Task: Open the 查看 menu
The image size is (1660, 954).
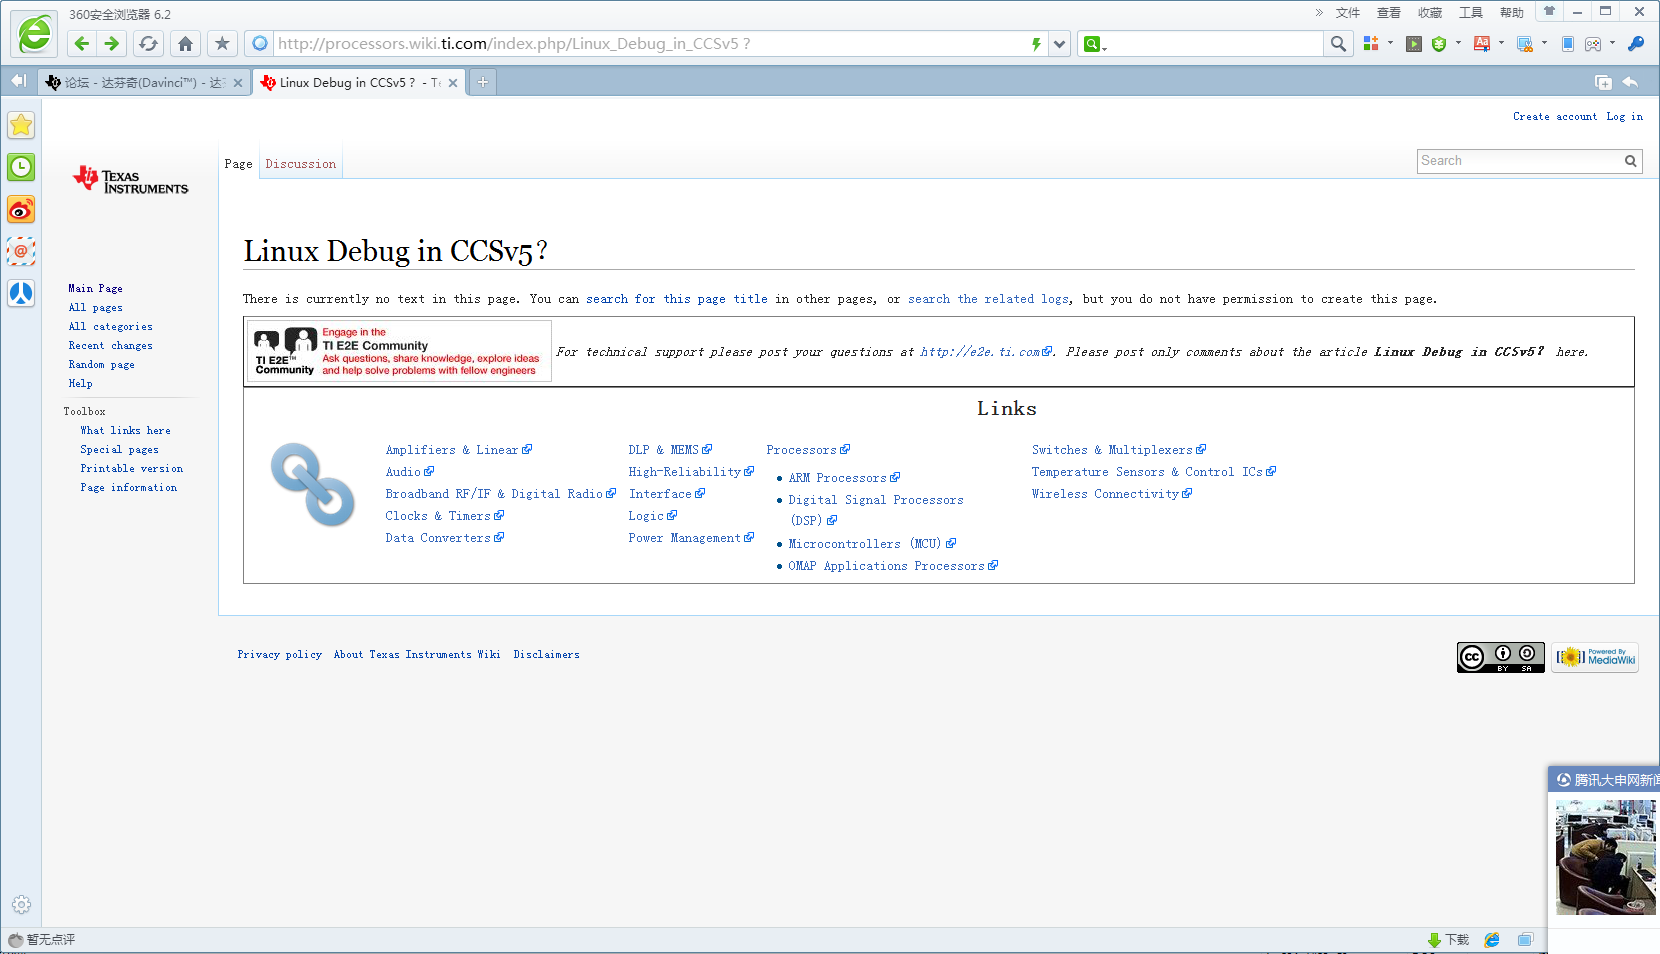Action: coord(1389,13)
